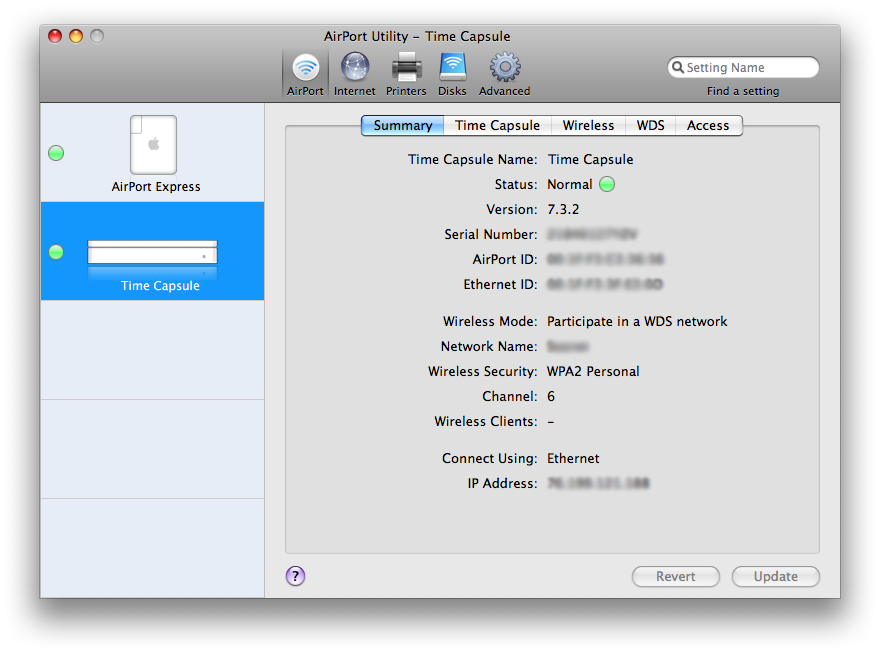Click the Update button
This screenshot has height=653, width=880.
coord(776,576)
